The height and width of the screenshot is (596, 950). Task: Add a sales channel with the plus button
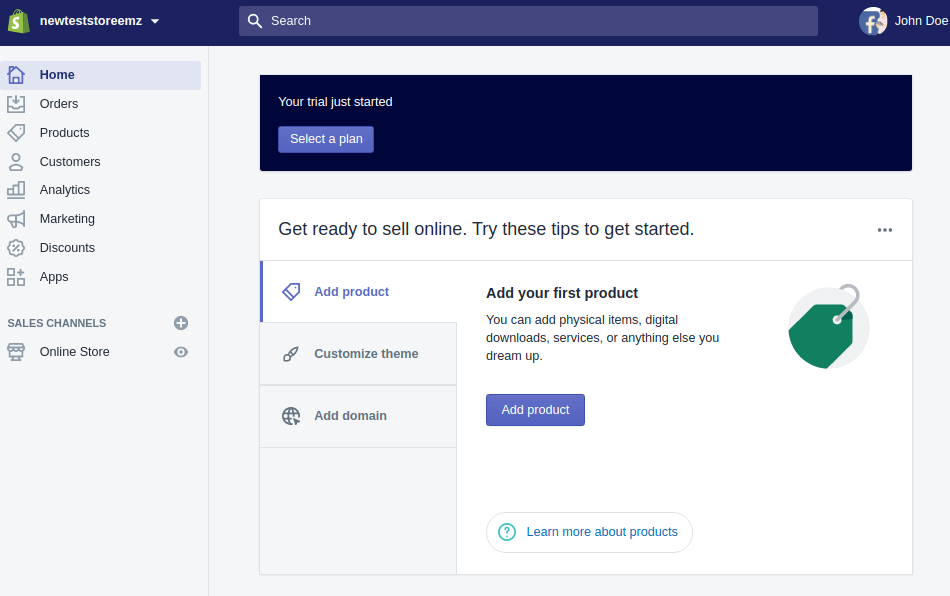(x=181, y=323)
